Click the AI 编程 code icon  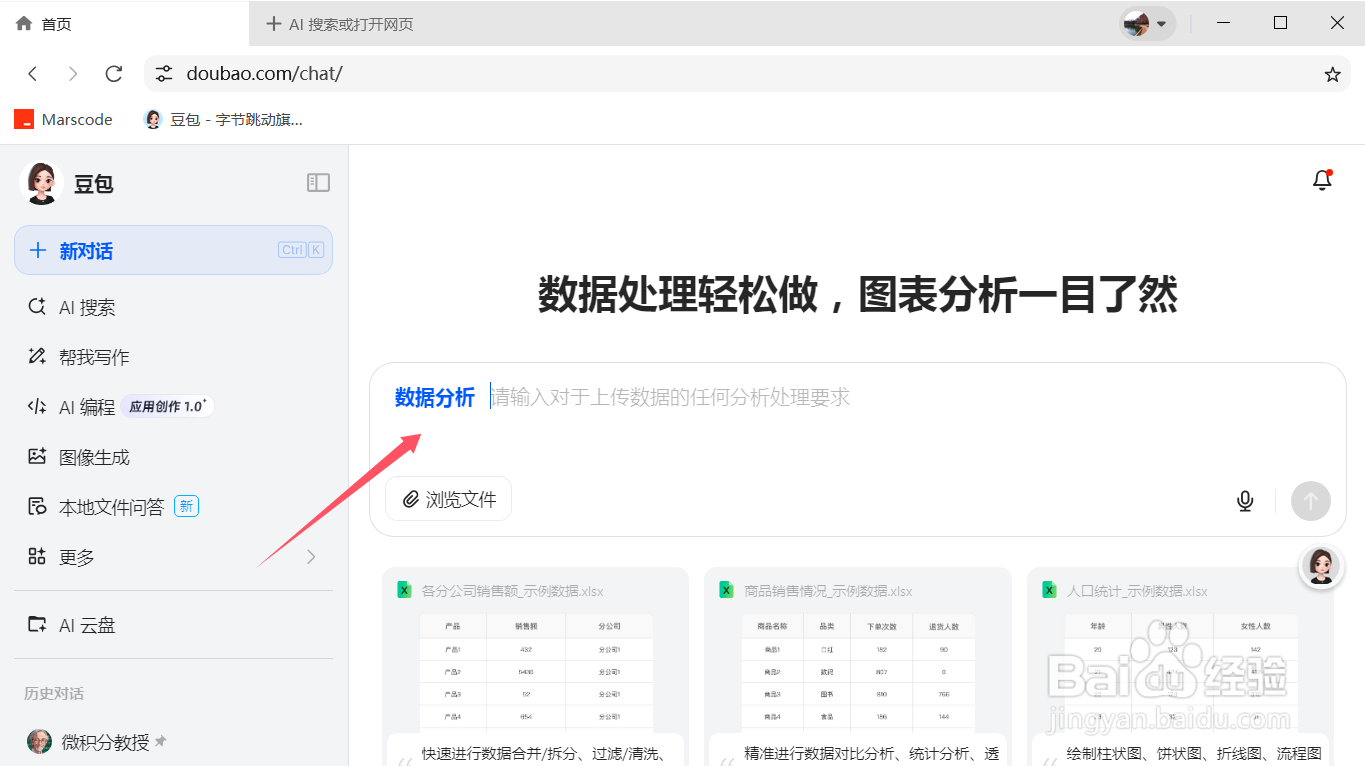[x=37, y=407]
